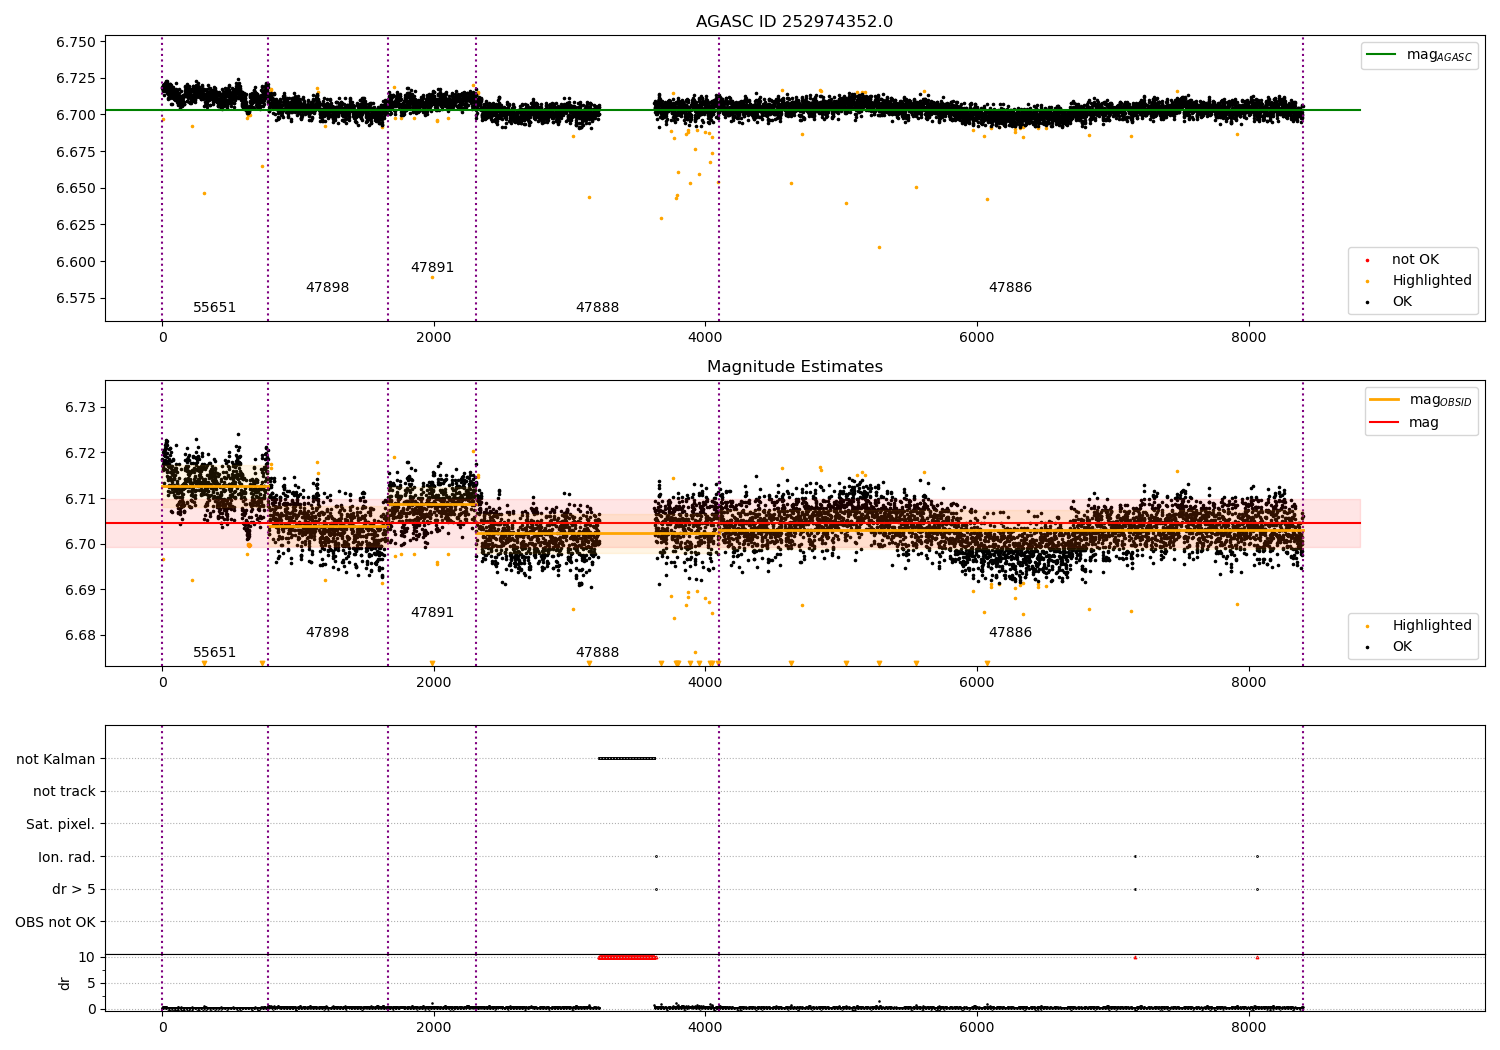Screen dimensions: 1500x1050
Task: Click the 'Magnitude Estimates' title
Action: point(794,367)
